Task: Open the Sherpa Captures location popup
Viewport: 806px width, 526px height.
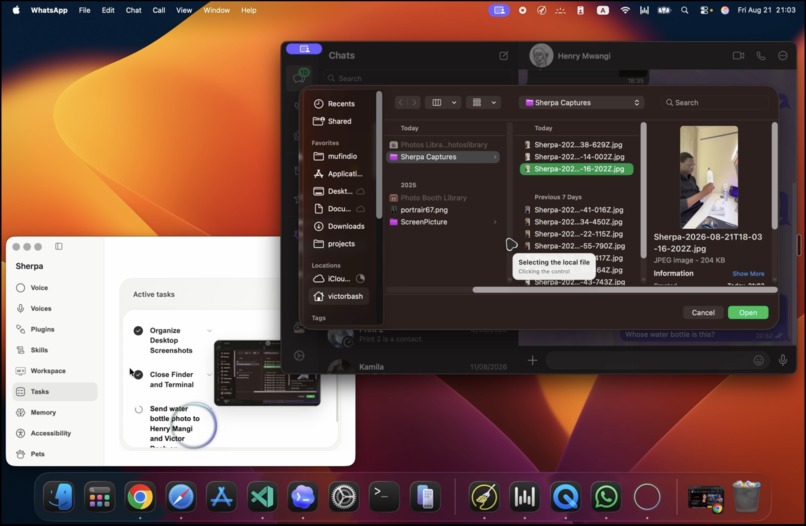Action: (581, 102)
